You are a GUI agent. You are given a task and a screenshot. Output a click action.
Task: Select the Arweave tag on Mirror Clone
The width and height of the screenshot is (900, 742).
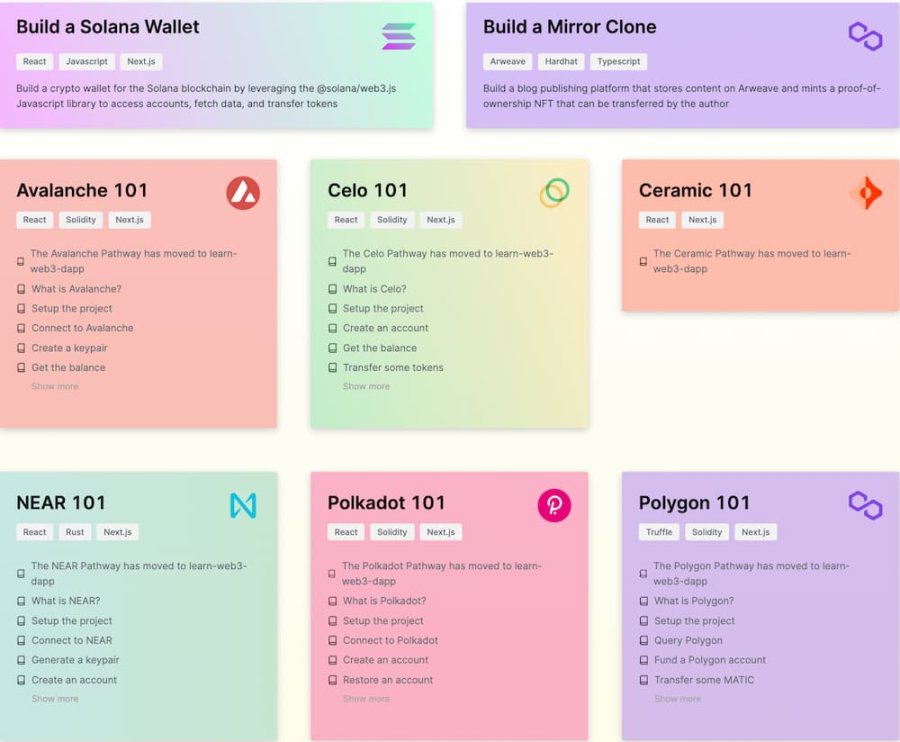click(x=507, y=61)
